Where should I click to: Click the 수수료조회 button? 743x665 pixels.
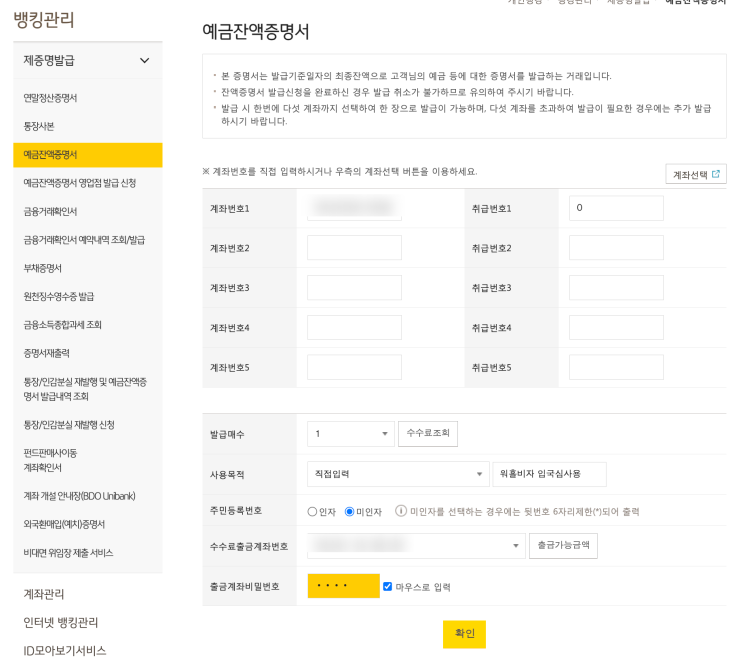(428, 434)
